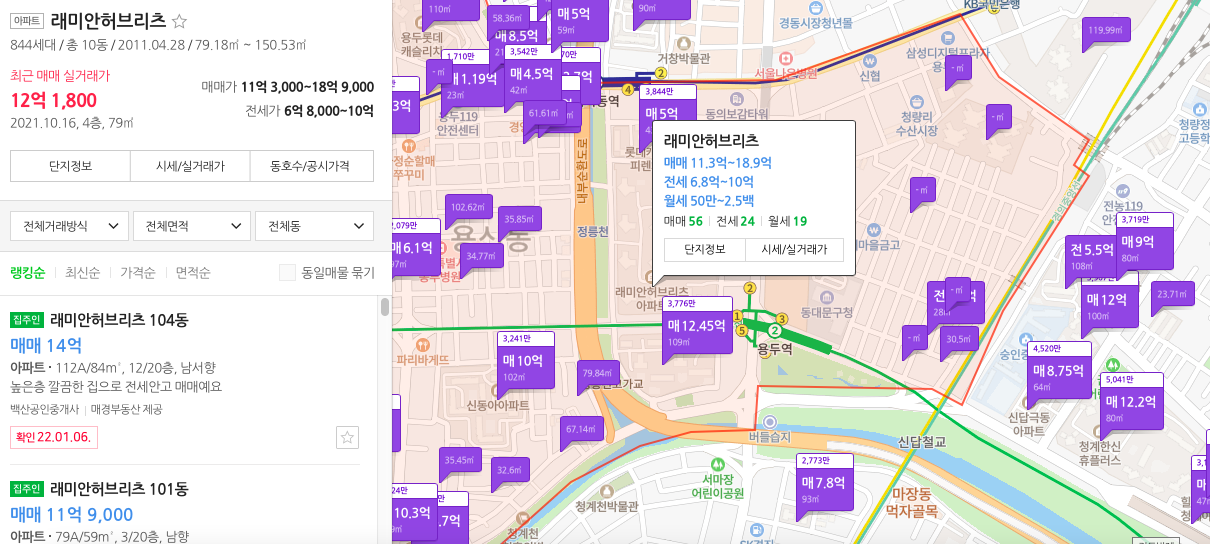The image size is (1210, 544).
Task: Open the 동호수/공시가격 tab
Action: coord(312,166)
